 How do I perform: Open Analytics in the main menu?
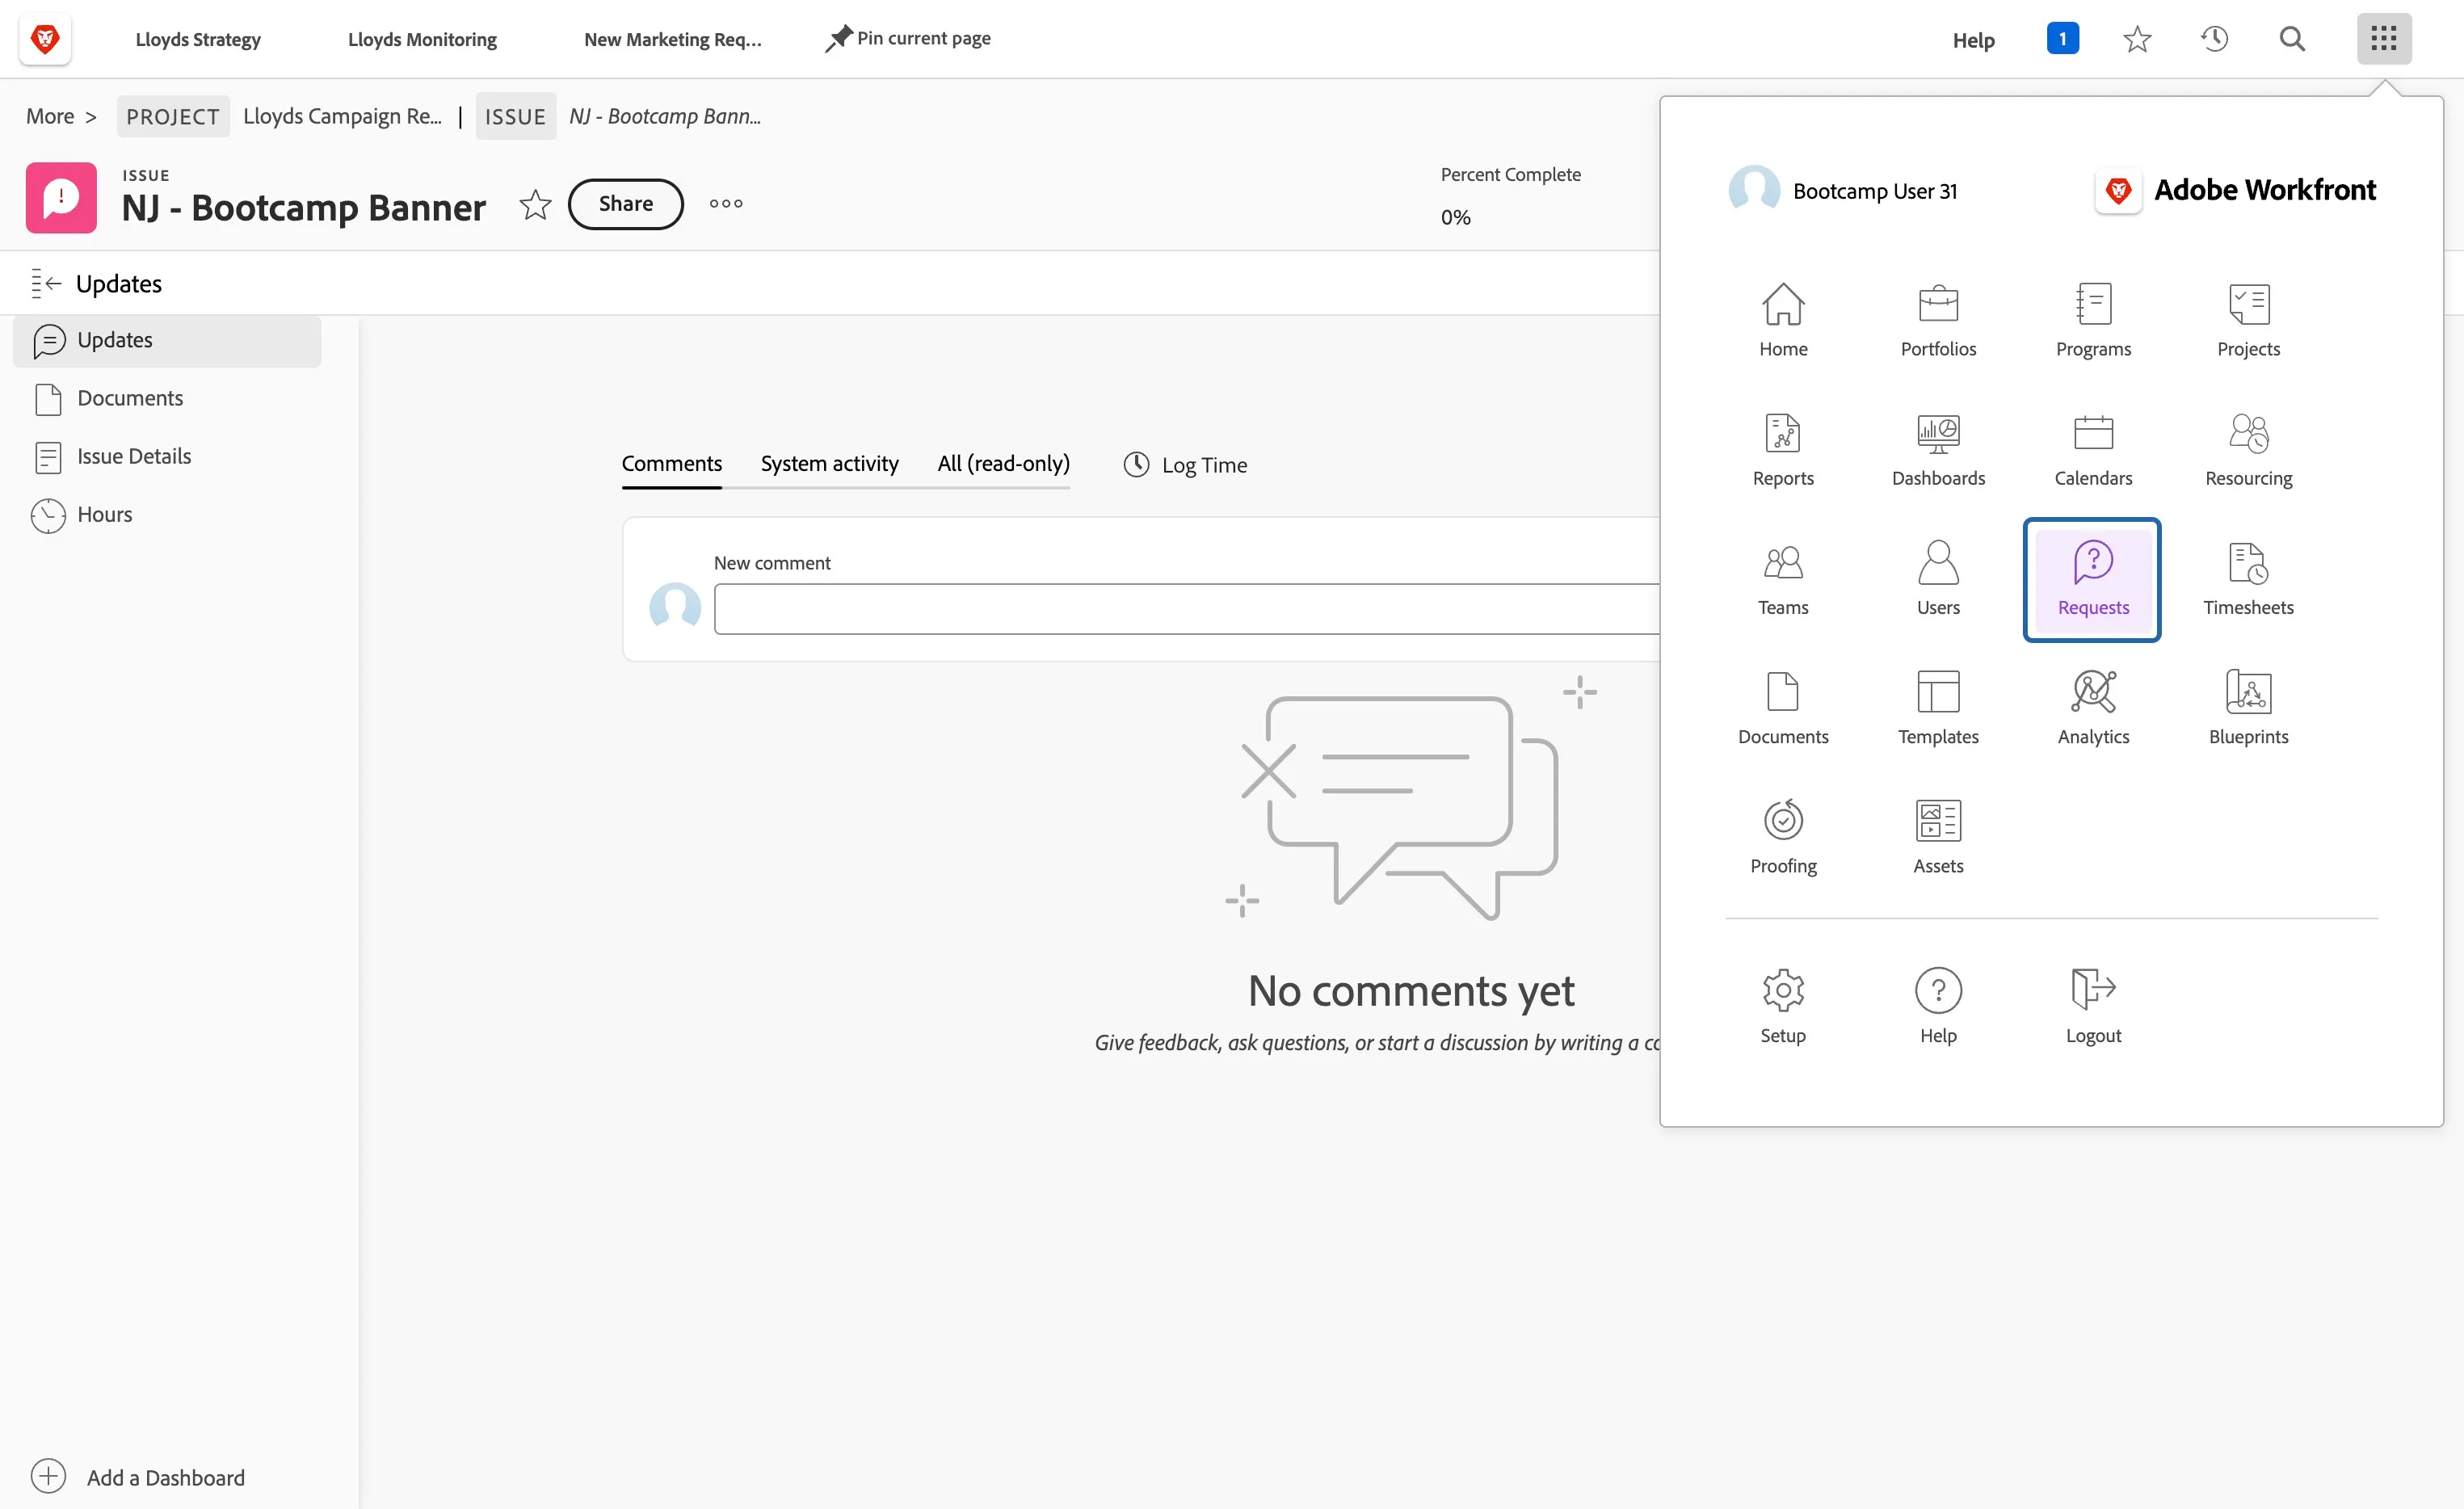click(x=2093, y=707)
